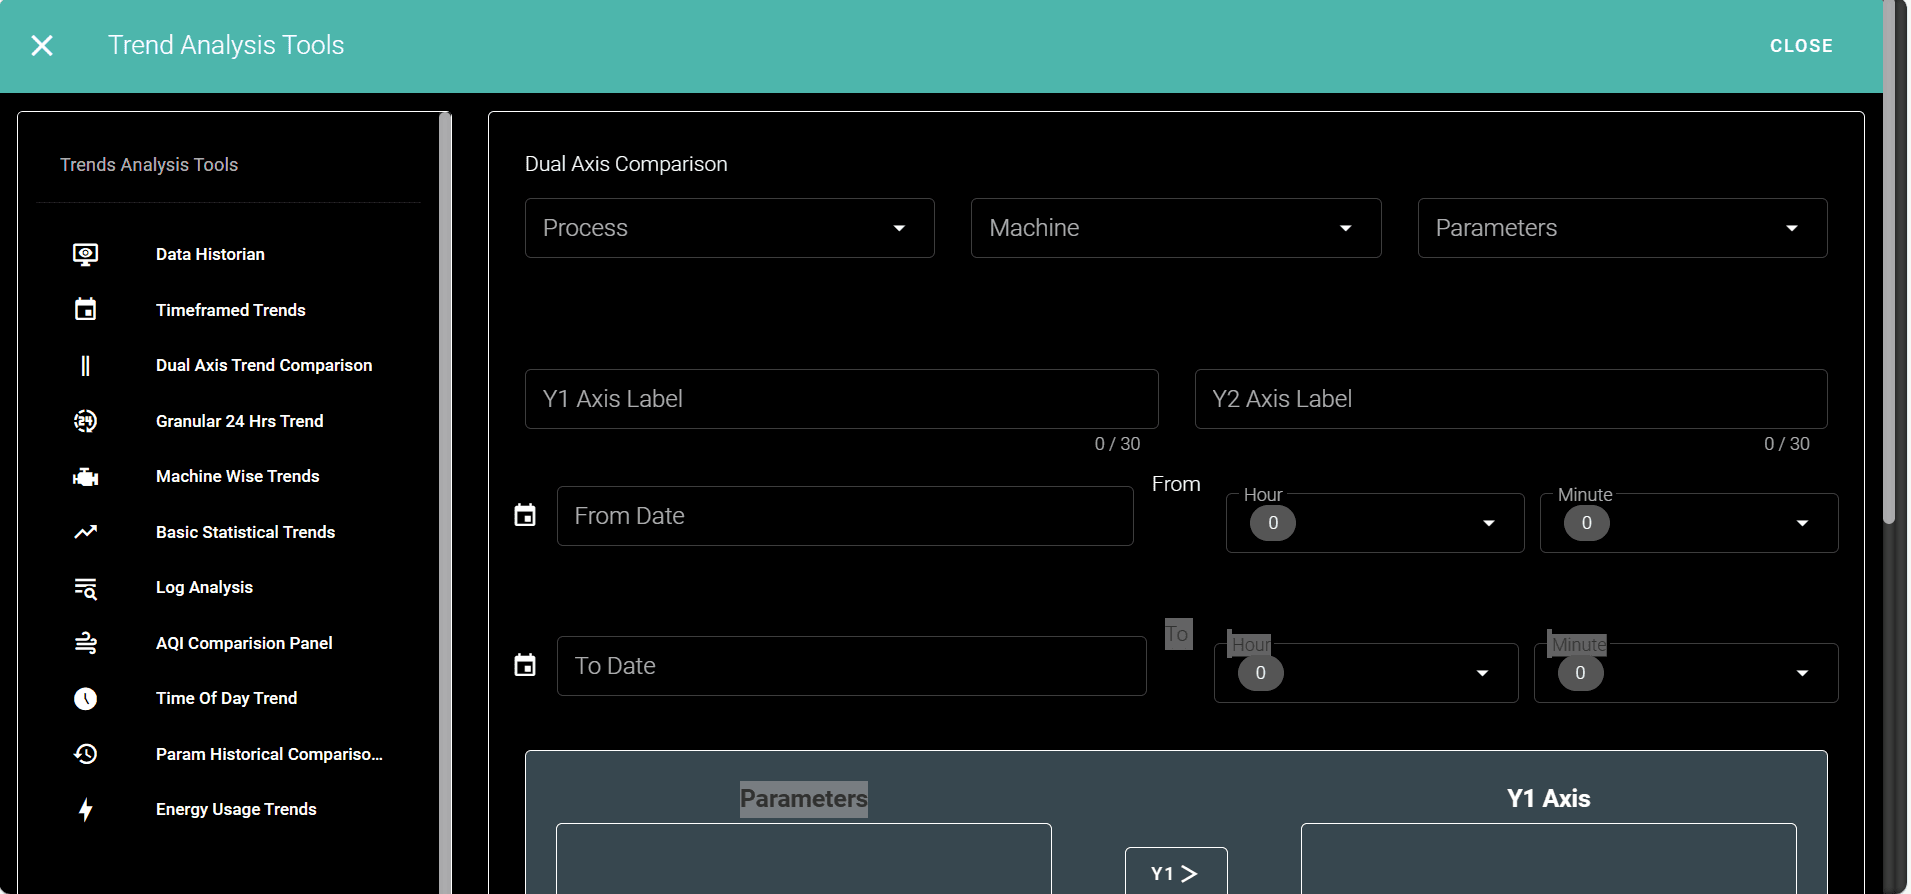Expand the Process dropdown

point(729,228)
